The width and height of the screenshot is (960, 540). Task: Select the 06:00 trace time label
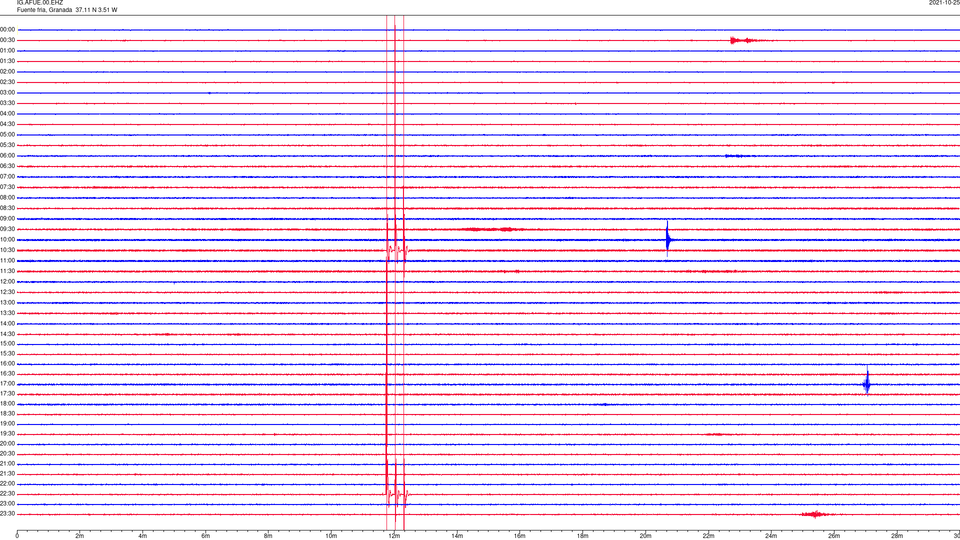pyautogui.click(x=7, y=156)
